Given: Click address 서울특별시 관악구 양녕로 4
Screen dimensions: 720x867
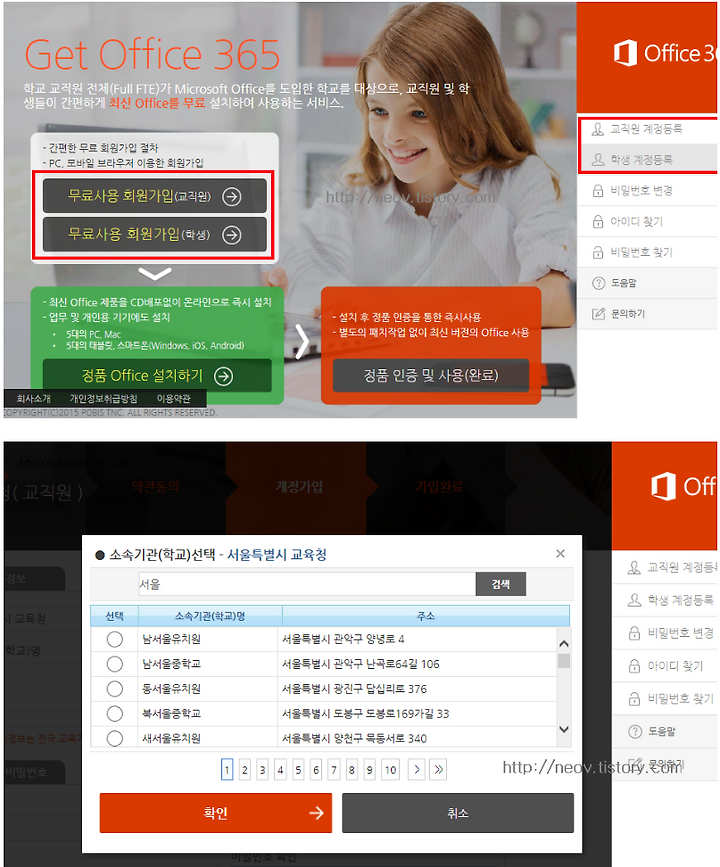Looking at the screenshot, I should (343, 639).
